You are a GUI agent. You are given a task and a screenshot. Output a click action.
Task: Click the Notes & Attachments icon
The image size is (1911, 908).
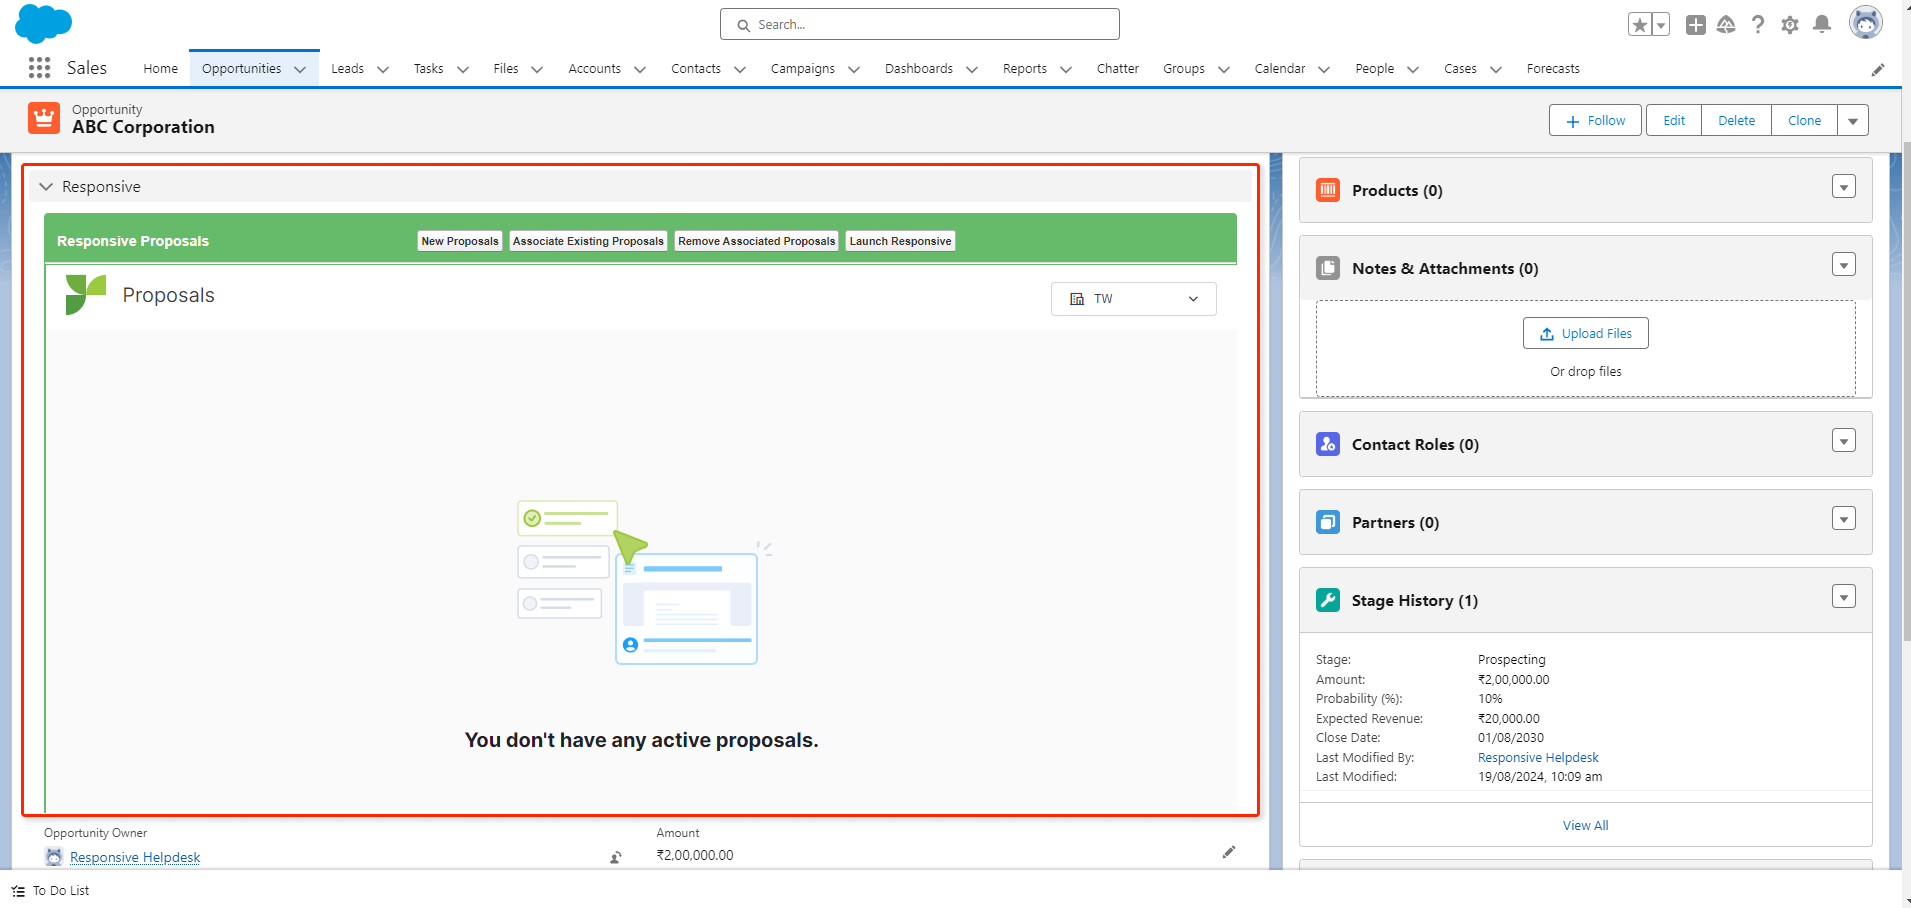tap(1328, 268)
